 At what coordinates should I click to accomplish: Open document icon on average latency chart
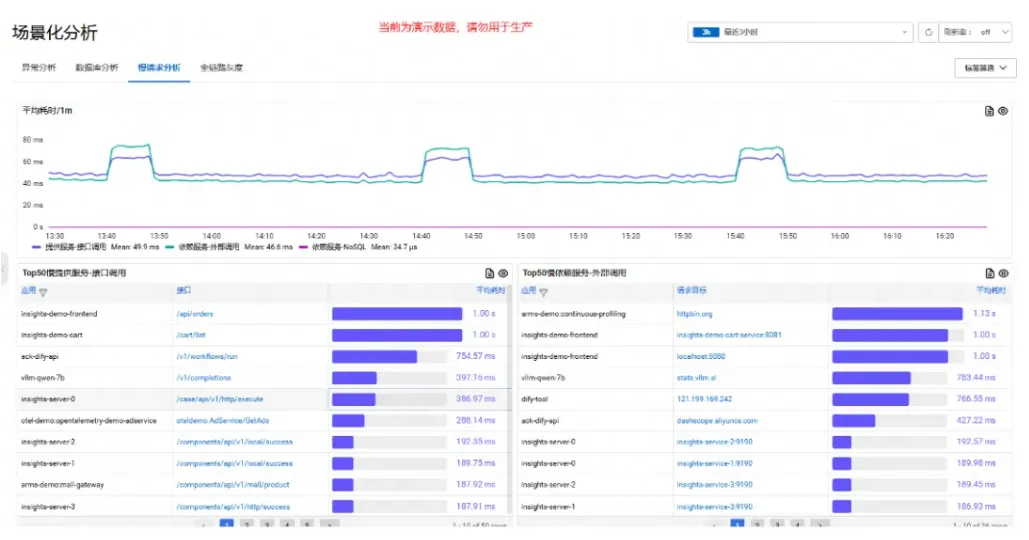(x=989, y=111)
